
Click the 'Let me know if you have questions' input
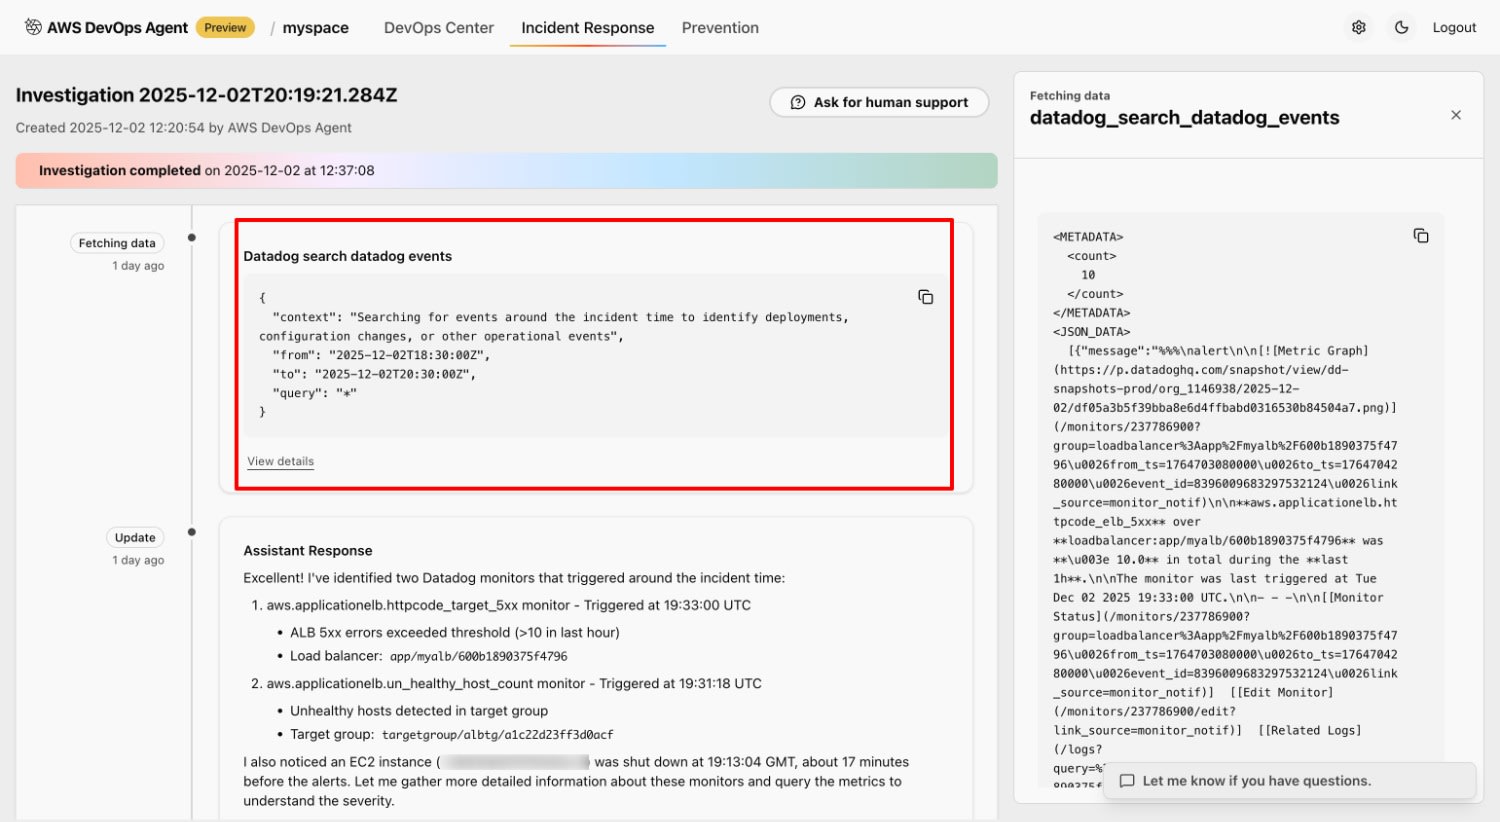point(1290,781)
